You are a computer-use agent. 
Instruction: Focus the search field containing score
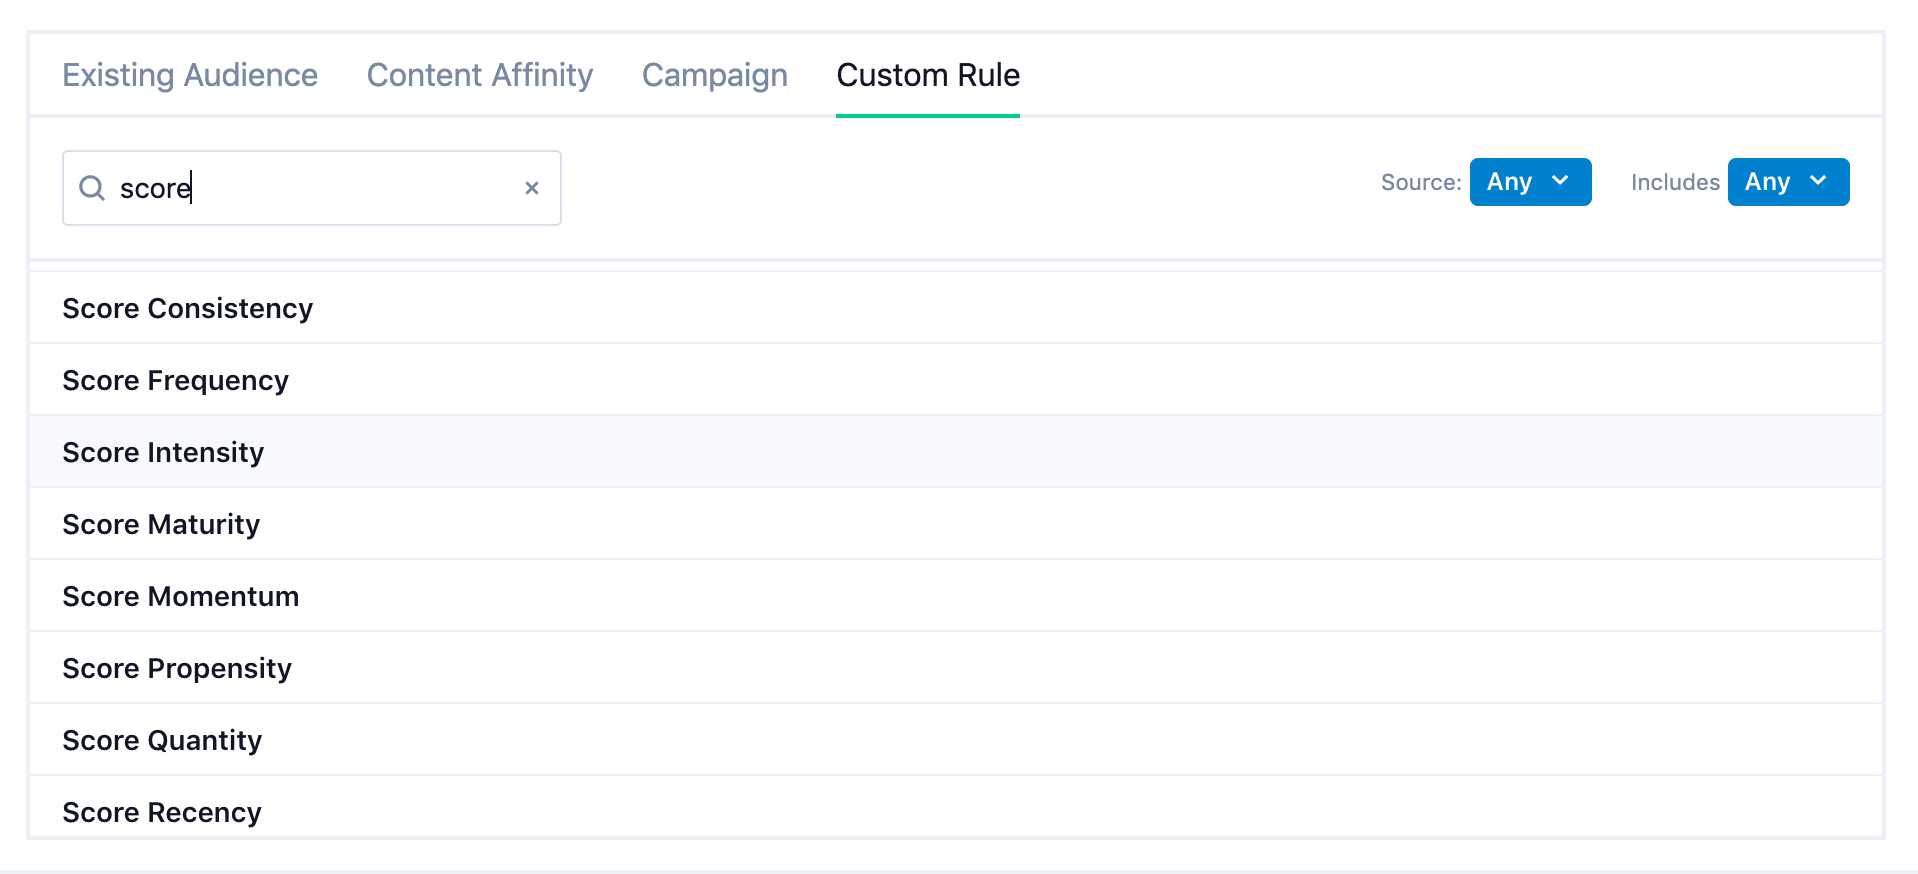click(x=312, y=188)
